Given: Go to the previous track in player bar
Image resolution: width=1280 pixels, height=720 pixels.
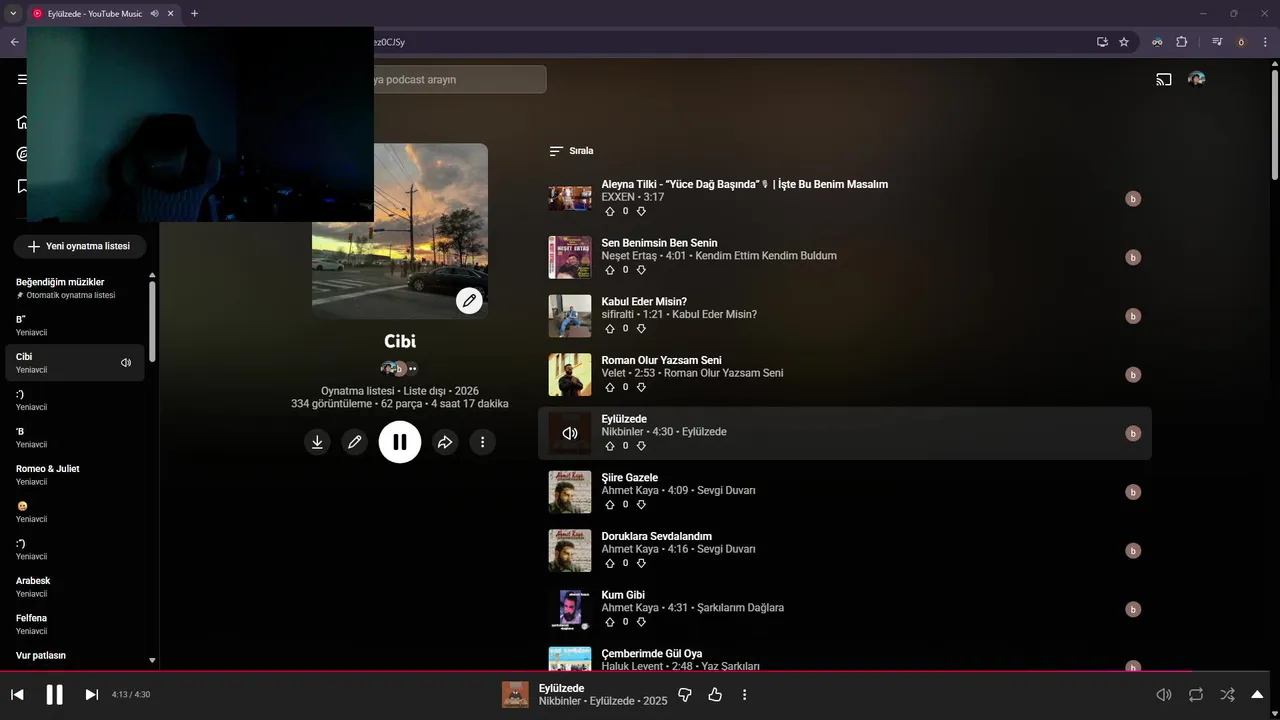Looking at the screenshot, I should click(17, 695).
